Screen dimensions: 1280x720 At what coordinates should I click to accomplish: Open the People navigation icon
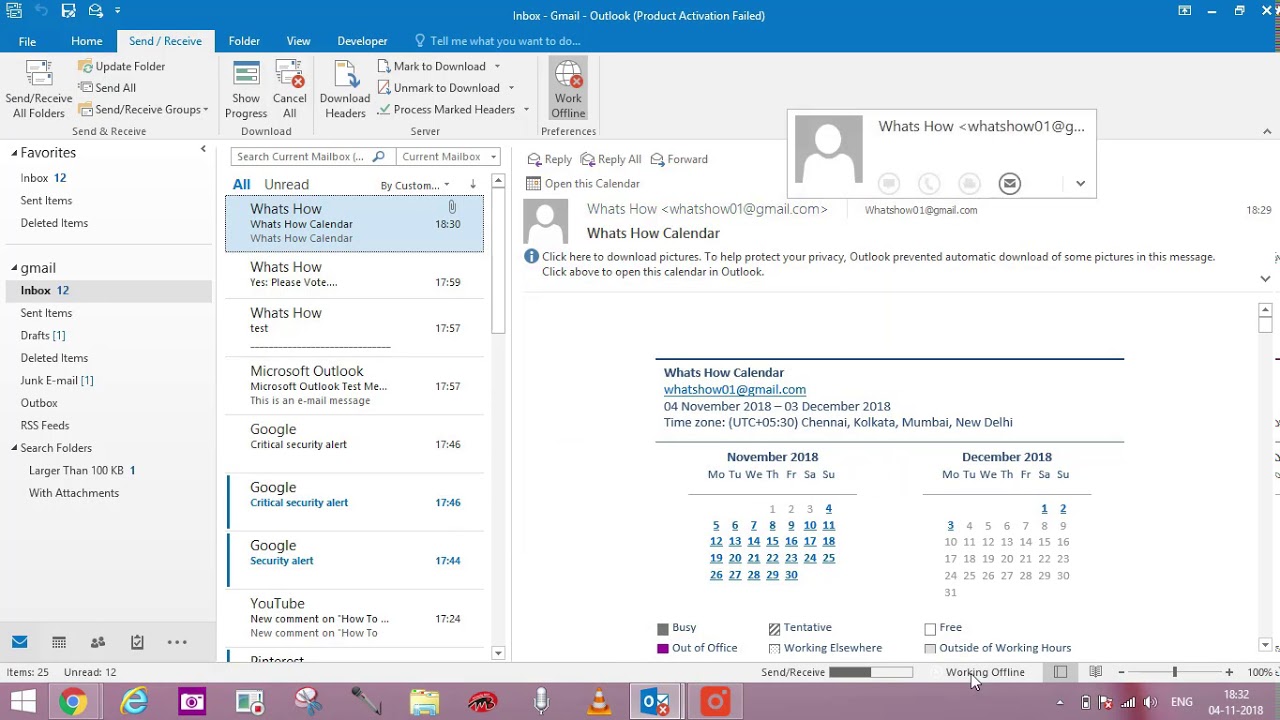point(97,642)
